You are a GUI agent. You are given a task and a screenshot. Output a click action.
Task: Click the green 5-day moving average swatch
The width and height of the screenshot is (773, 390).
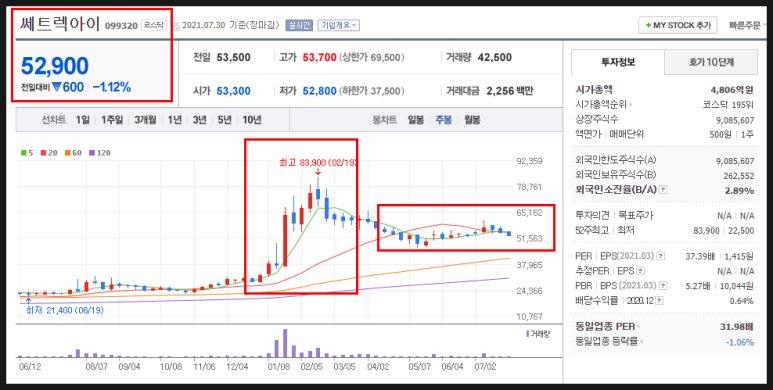point(23,153)
